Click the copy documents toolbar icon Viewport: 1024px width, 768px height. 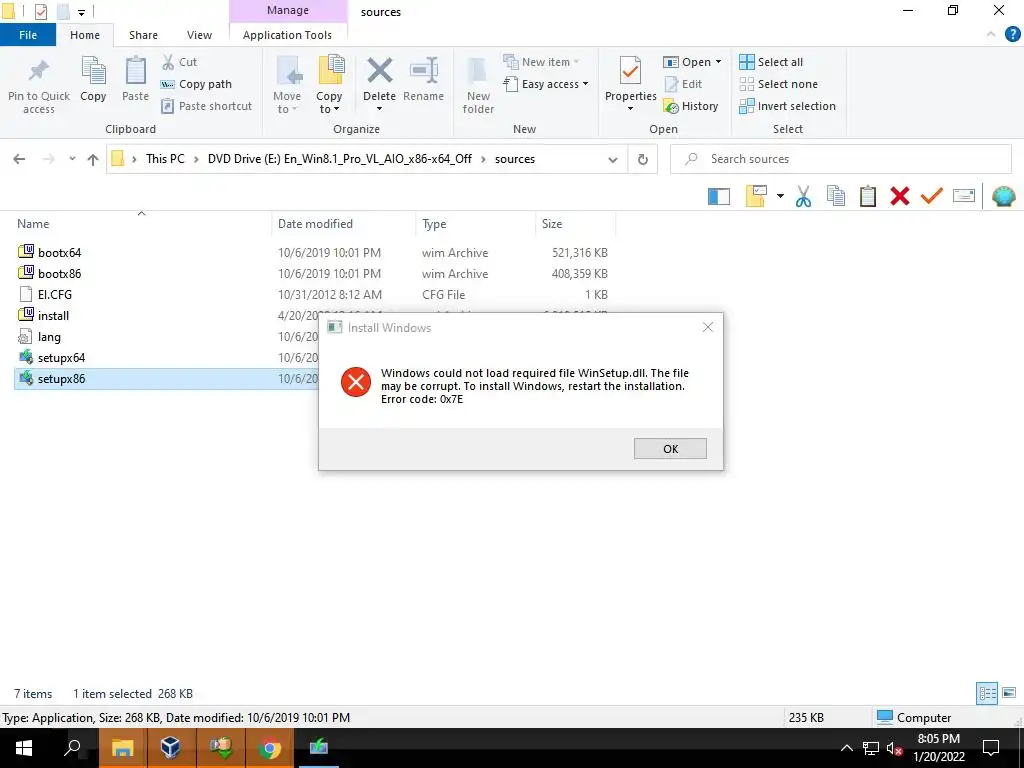[836, 196]
